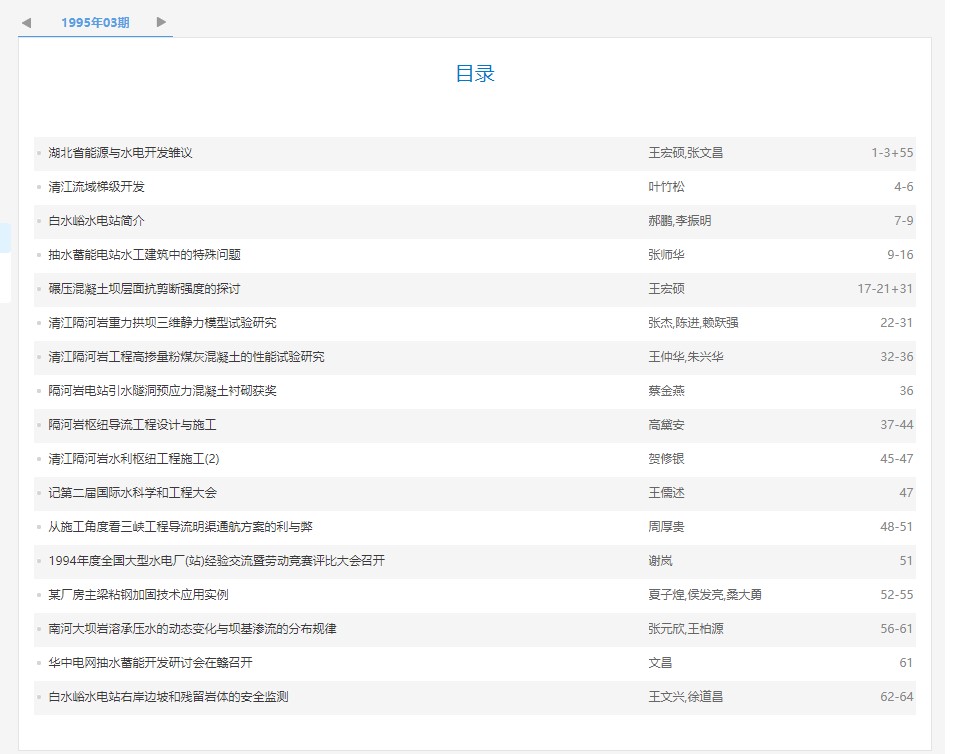This screenshot has height=754, width=964.
Task: Click the 目录 heading
Action: [x=475, y=74]
